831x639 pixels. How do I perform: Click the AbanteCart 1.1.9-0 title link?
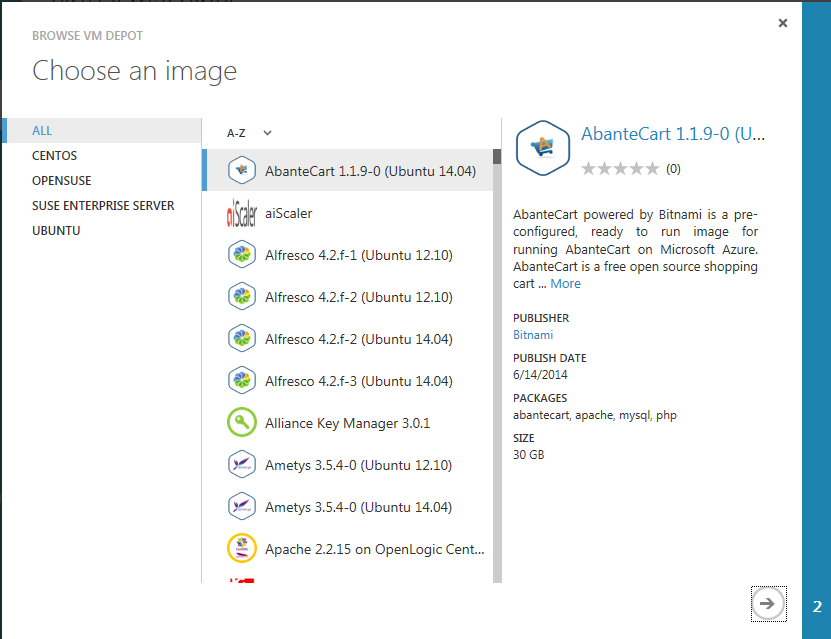click(x=673, y=135)
